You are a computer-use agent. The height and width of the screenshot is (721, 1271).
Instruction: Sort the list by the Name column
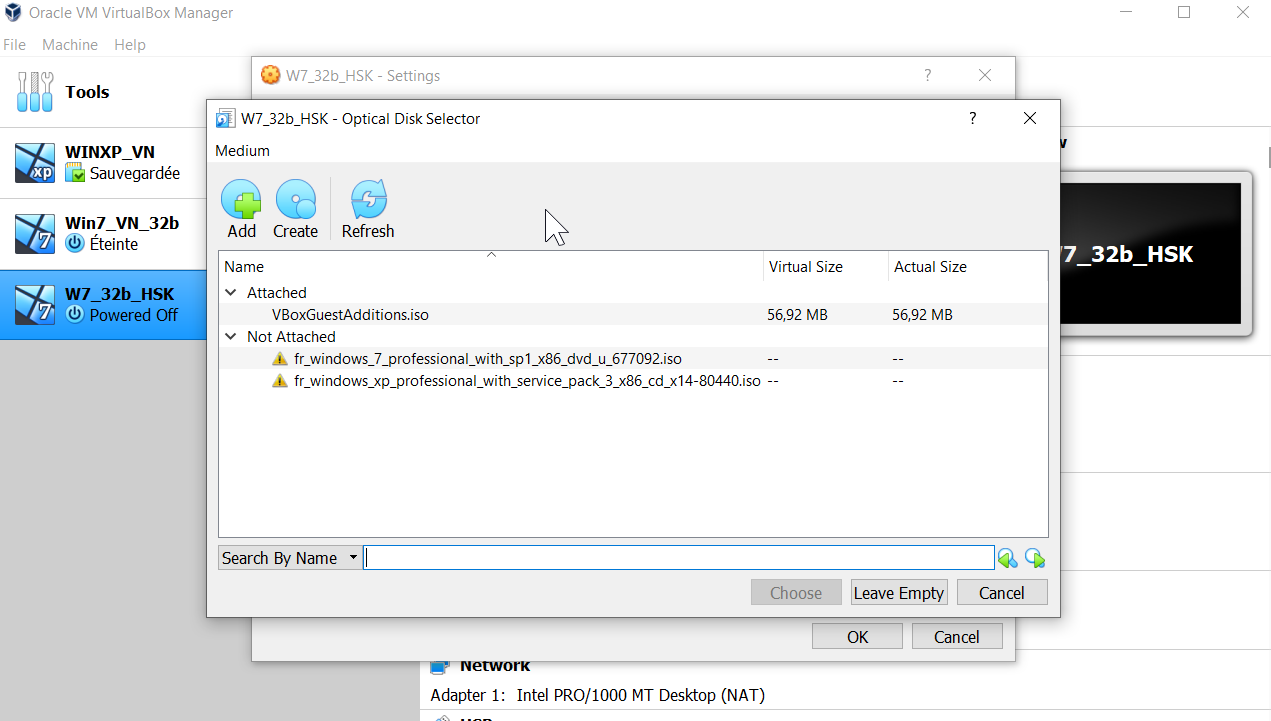point(491,266)
